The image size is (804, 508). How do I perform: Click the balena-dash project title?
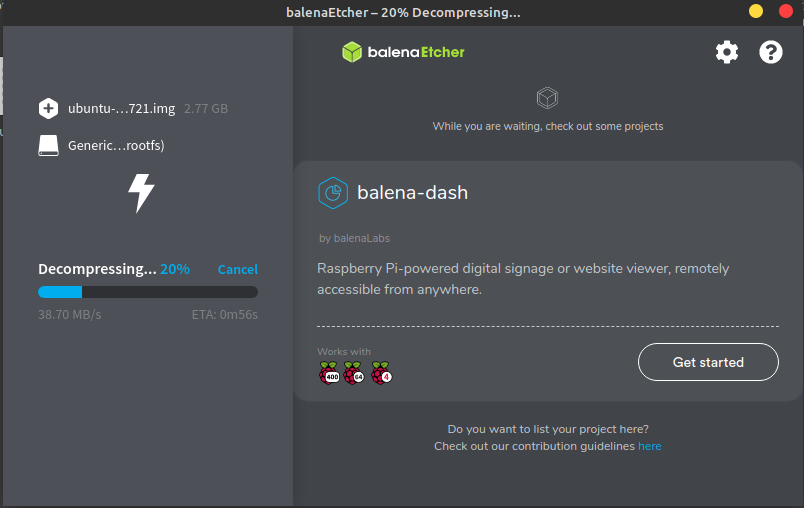point(412,193)
